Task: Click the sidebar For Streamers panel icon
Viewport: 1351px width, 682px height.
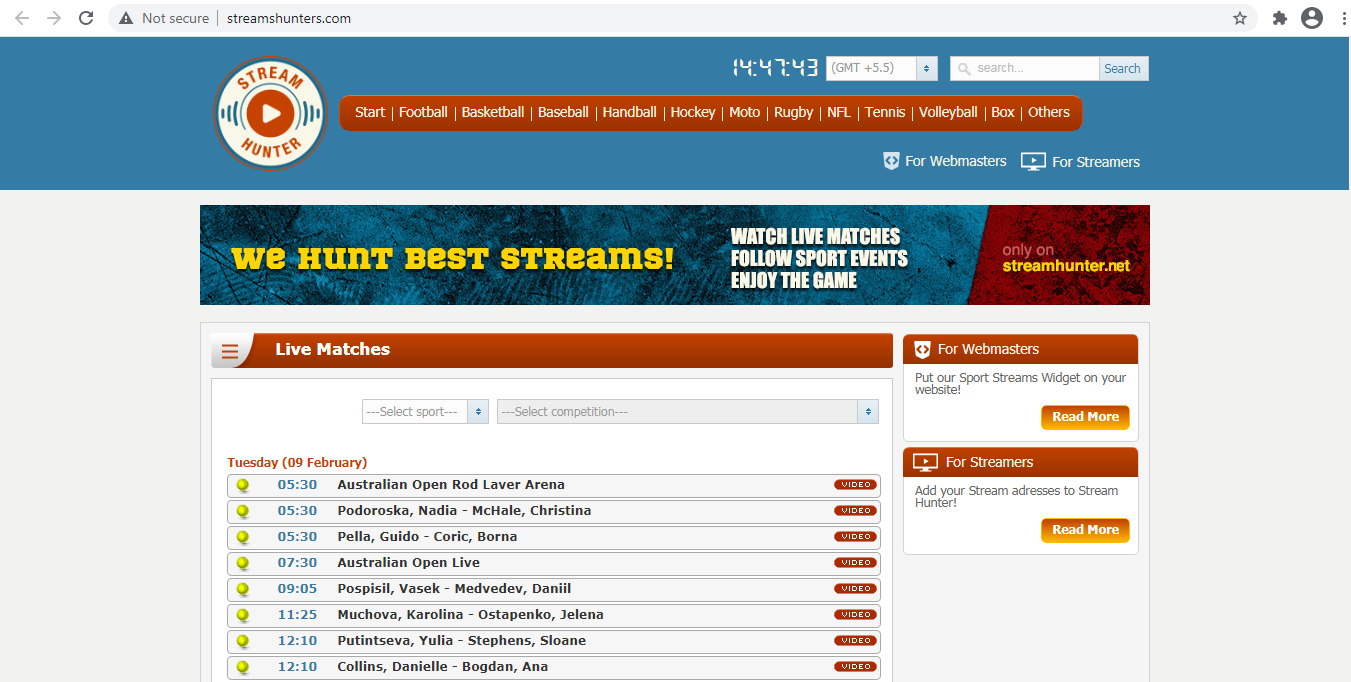Action: tap(926, 463)
